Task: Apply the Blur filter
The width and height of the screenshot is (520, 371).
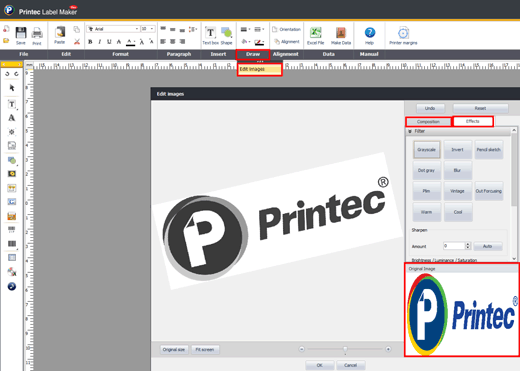Action: (x=458, y=170)
